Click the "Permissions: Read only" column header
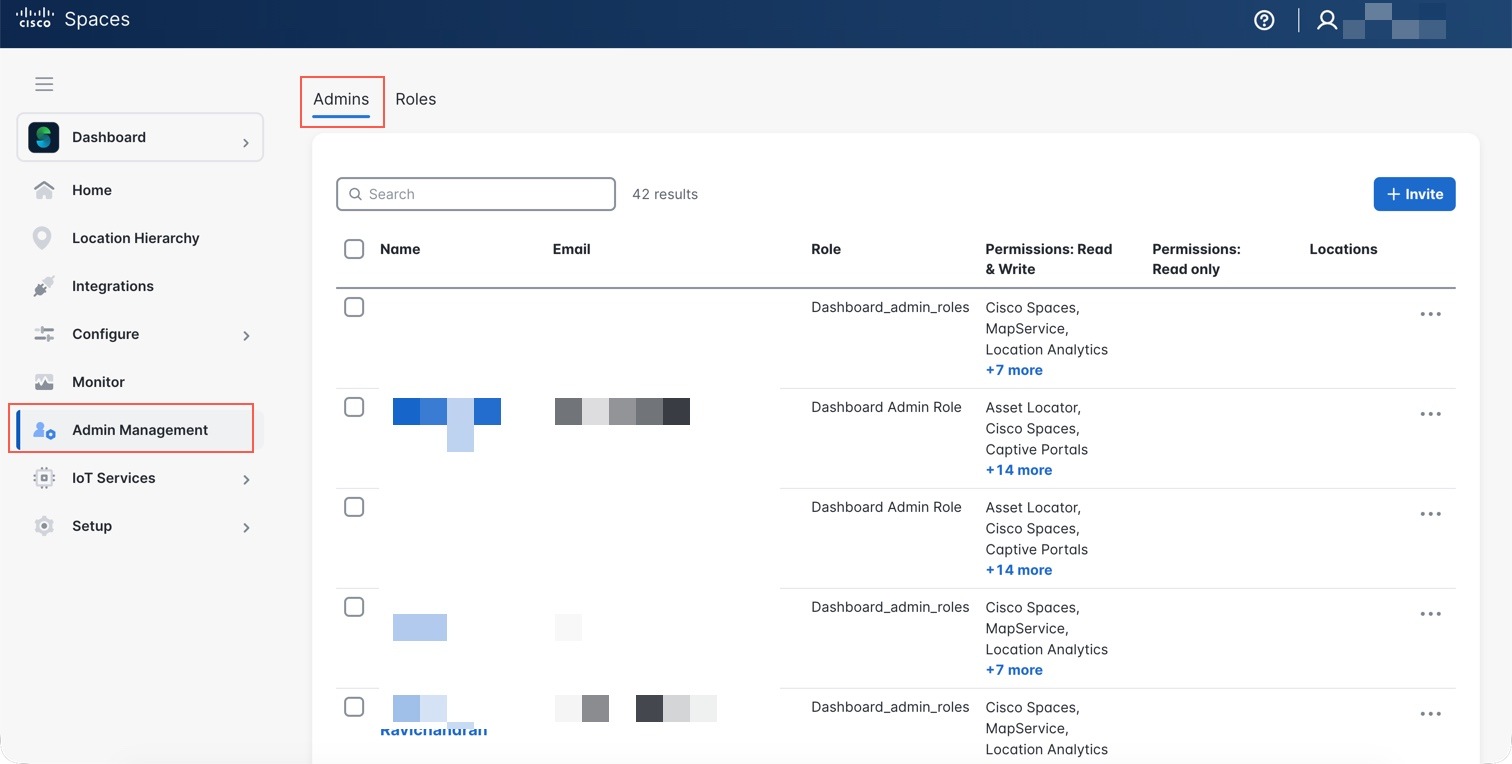 (1196, 259)
